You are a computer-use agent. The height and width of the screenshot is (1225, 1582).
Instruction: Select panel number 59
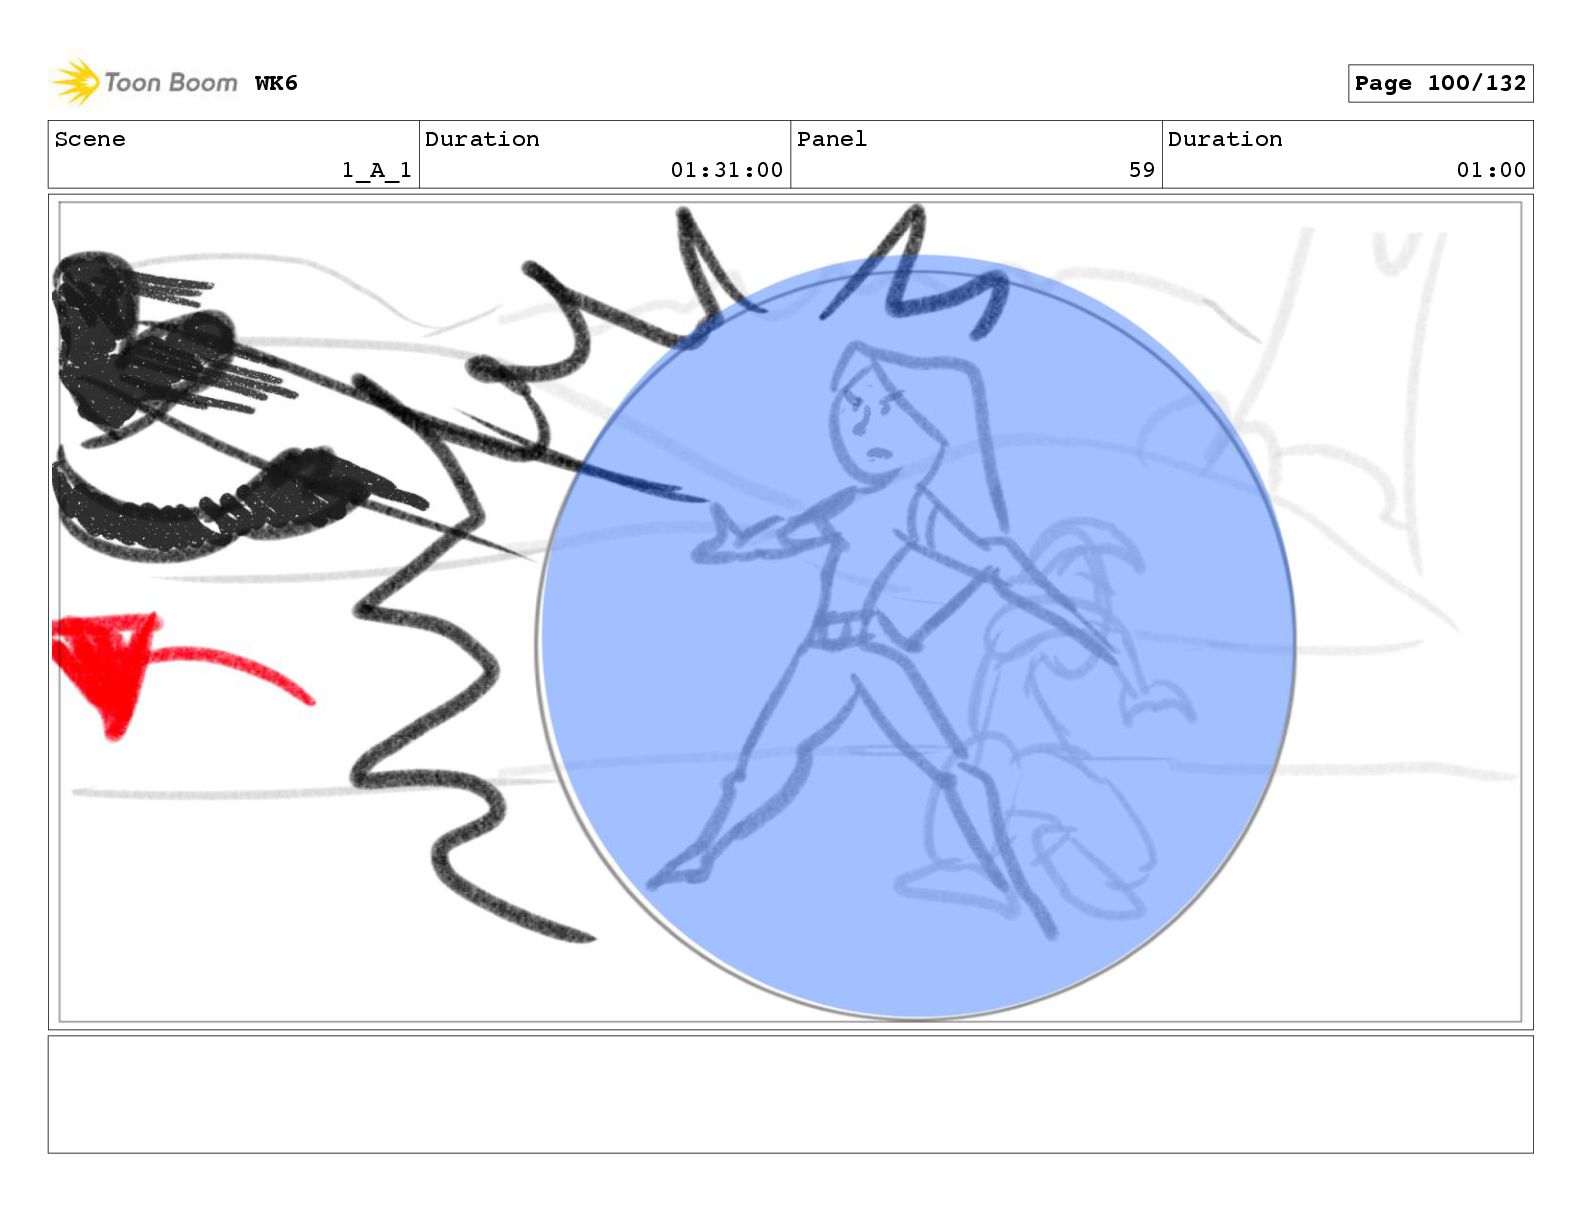(x=1142, y=170)
